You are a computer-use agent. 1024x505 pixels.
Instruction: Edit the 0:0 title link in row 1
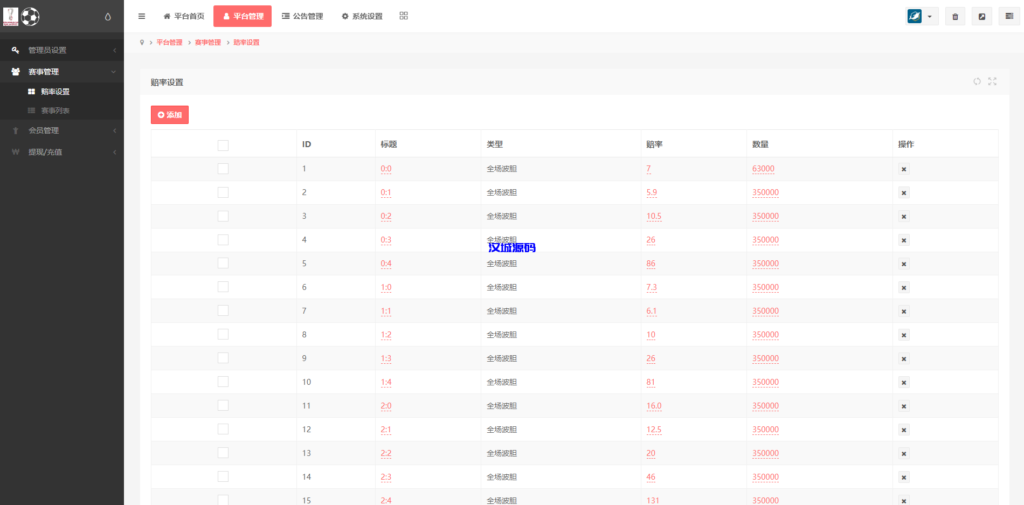(x=386, y=169)
